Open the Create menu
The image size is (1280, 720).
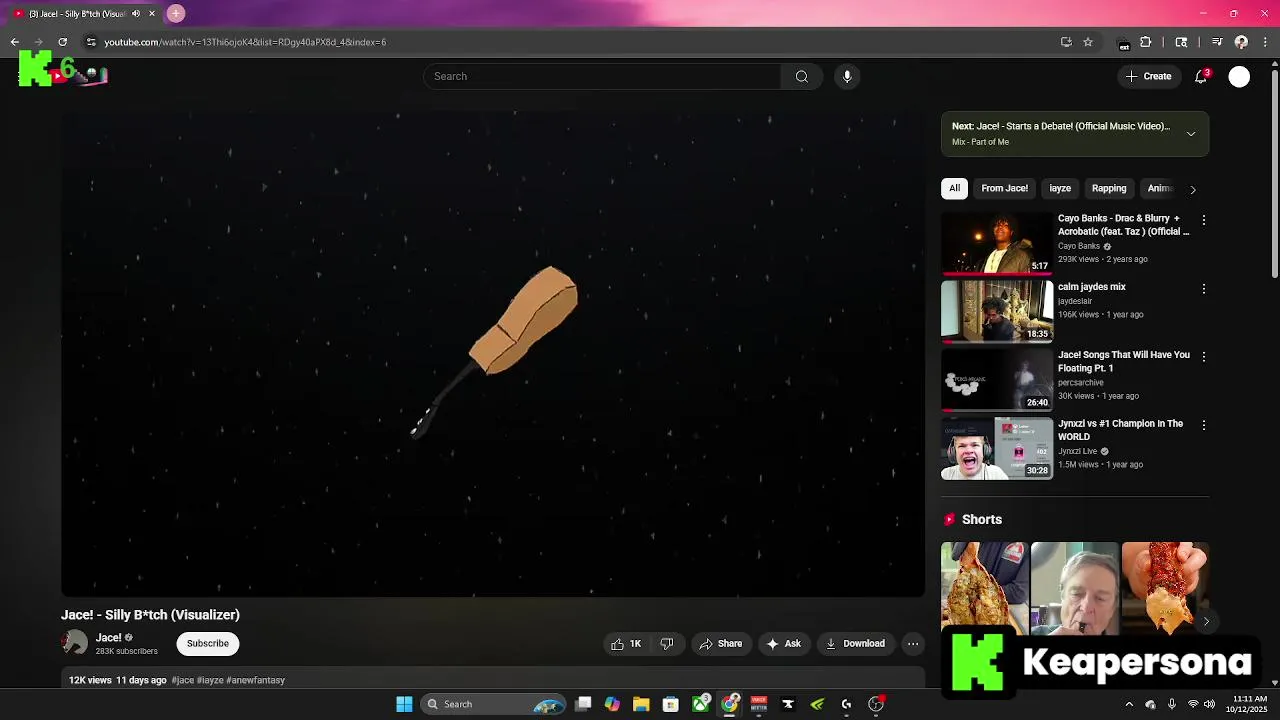point(1148,76)
